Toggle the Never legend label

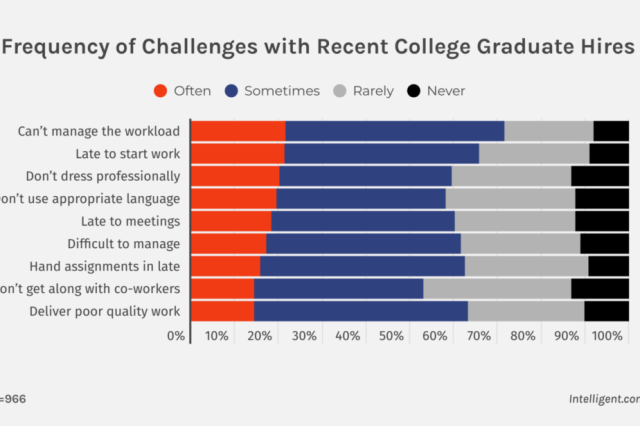pos(445,91)
